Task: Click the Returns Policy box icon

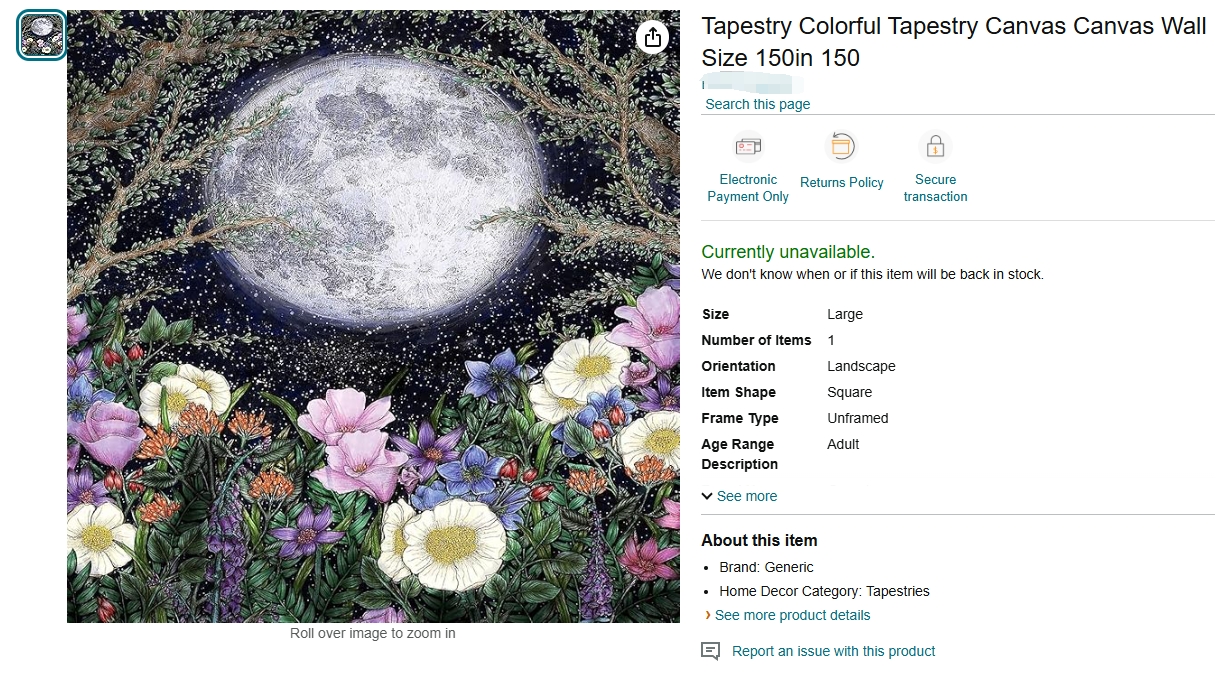Action: (842, 147)
